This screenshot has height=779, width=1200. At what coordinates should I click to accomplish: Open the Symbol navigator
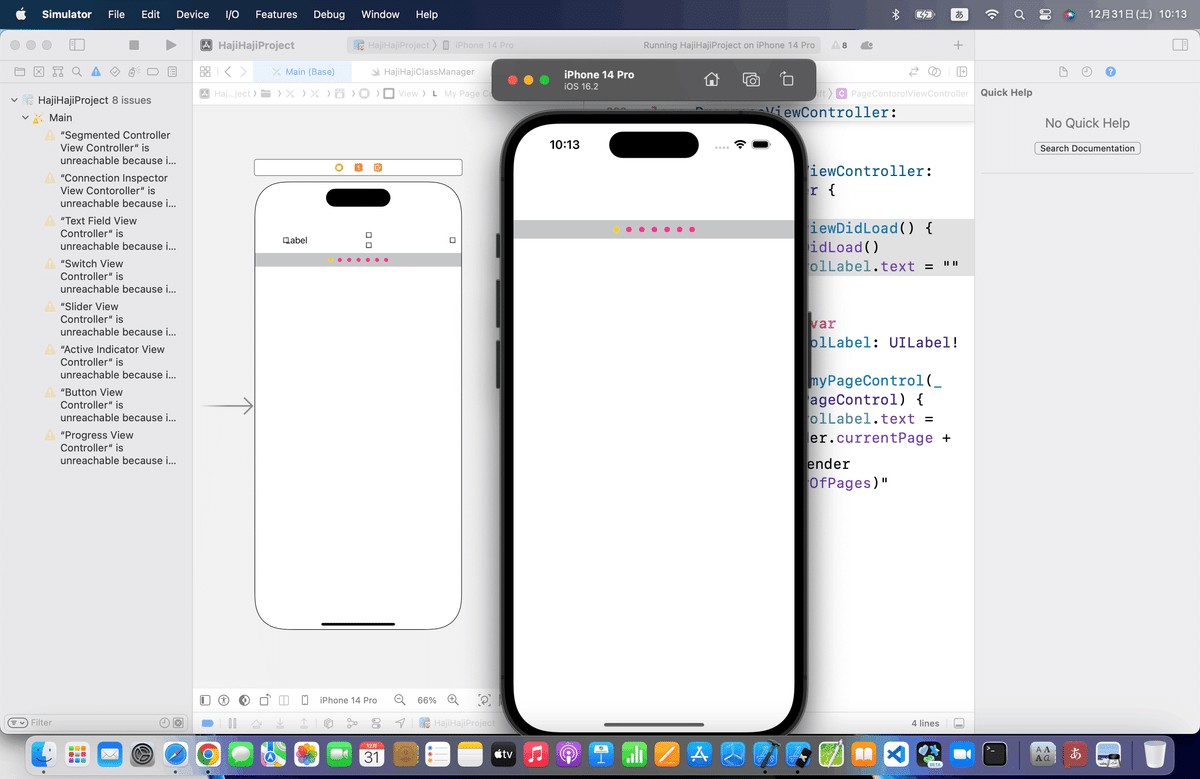point(58,72)
